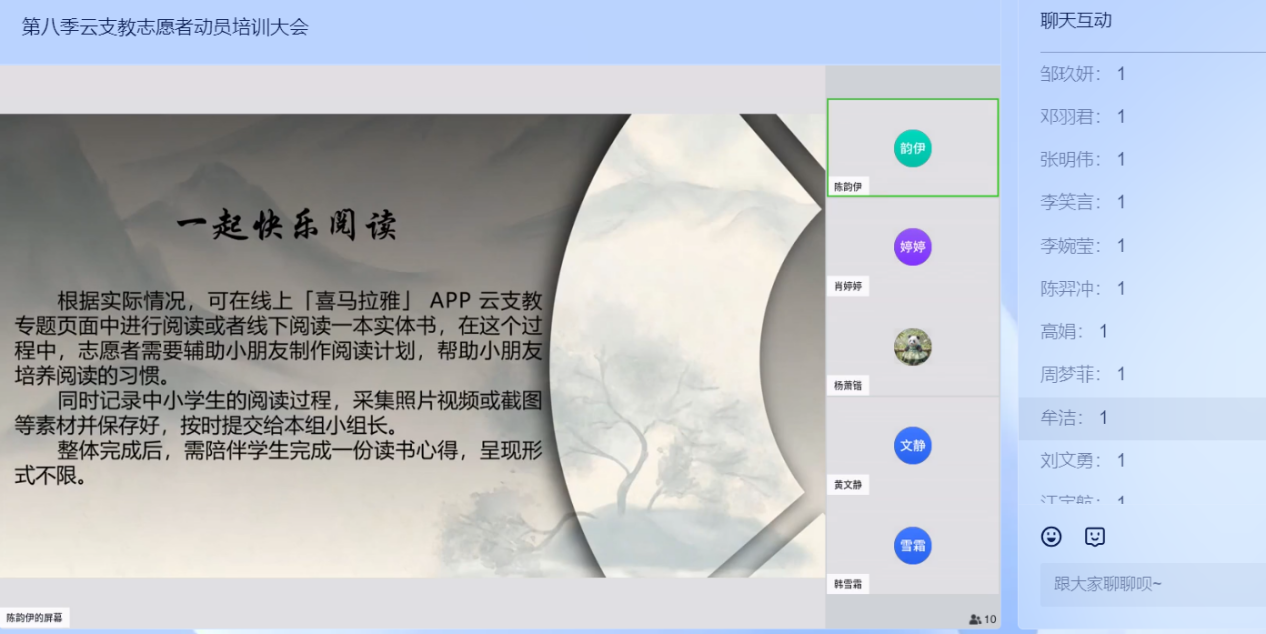Click the 陈韵伊 name label on video tile
This screenshot has width=1266, height=634.
pyautogui.click(x=847, y=187)
